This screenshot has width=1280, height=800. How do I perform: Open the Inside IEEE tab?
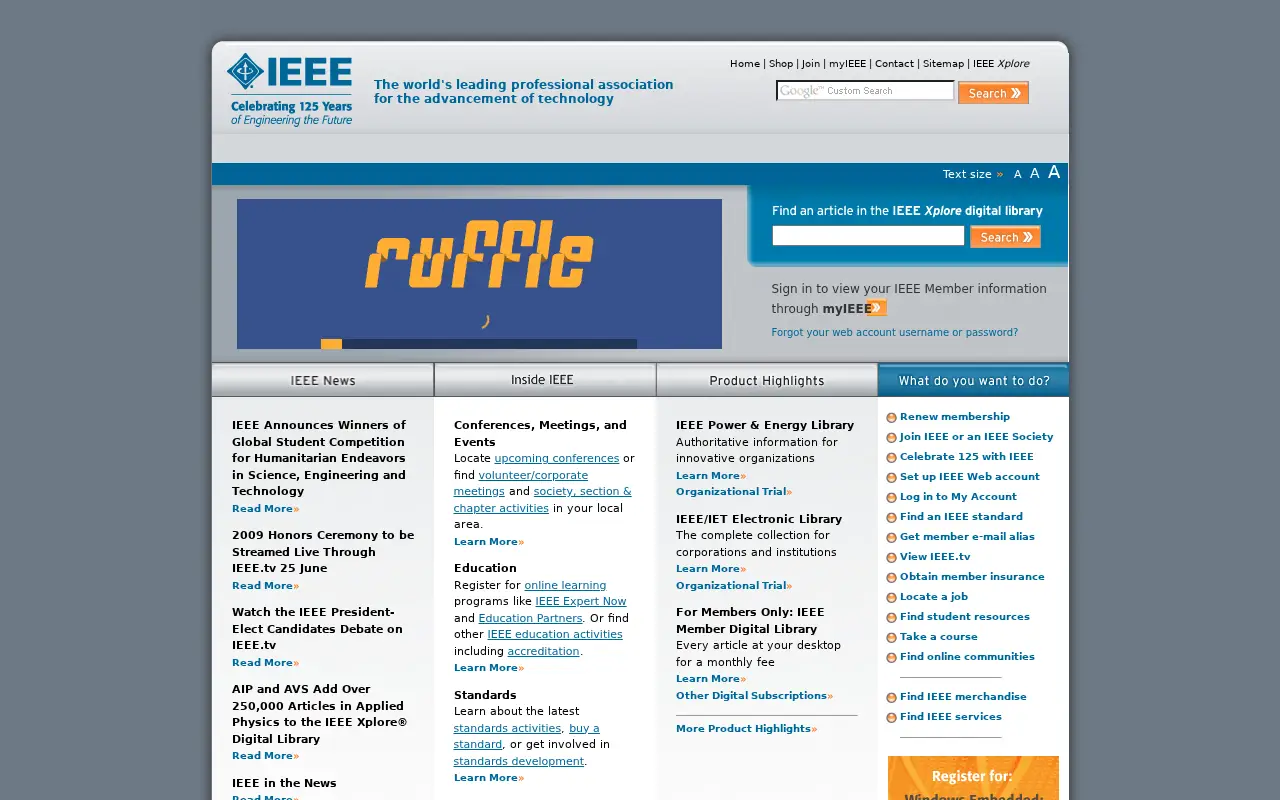(545, 380)
